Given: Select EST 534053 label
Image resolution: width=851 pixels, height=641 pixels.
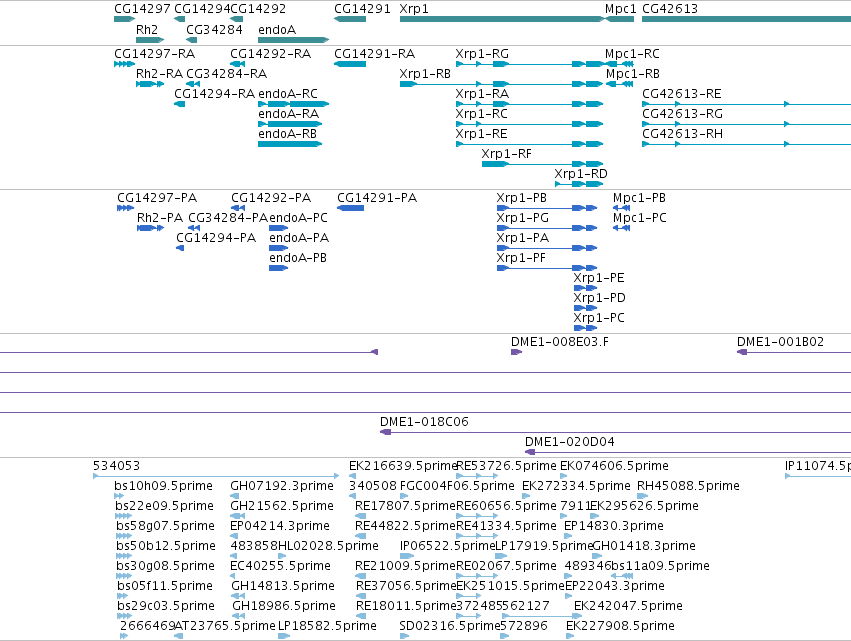Looking at the screenshot, I should pyautogui.click(x=116, y=466).
